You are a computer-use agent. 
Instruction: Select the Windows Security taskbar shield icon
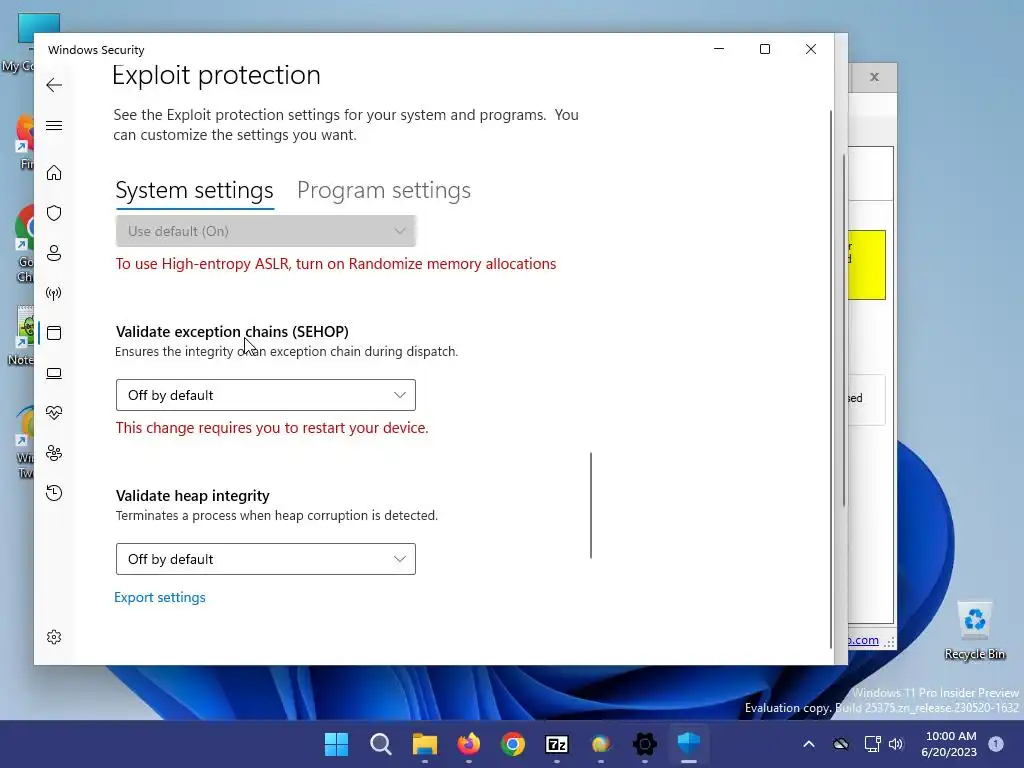[x=689, y=744]
